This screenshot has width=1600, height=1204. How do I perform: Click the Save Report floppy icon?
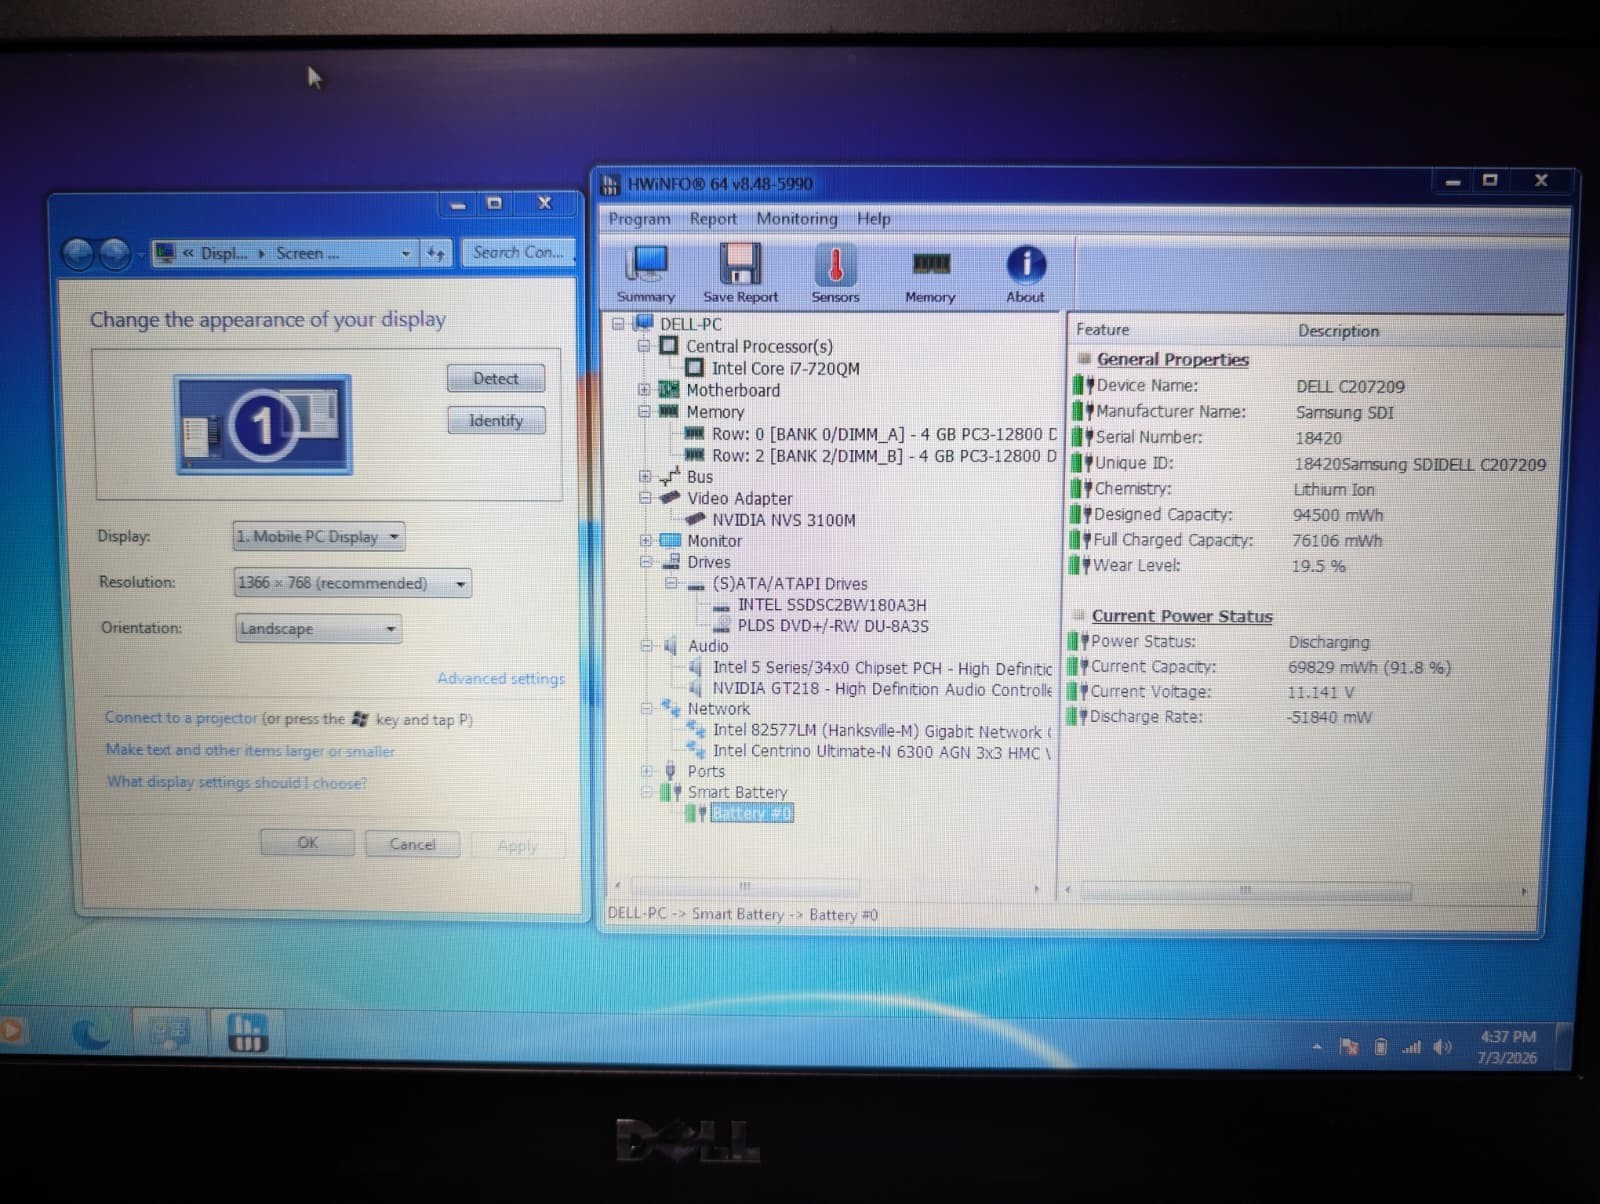pos(740,272)
